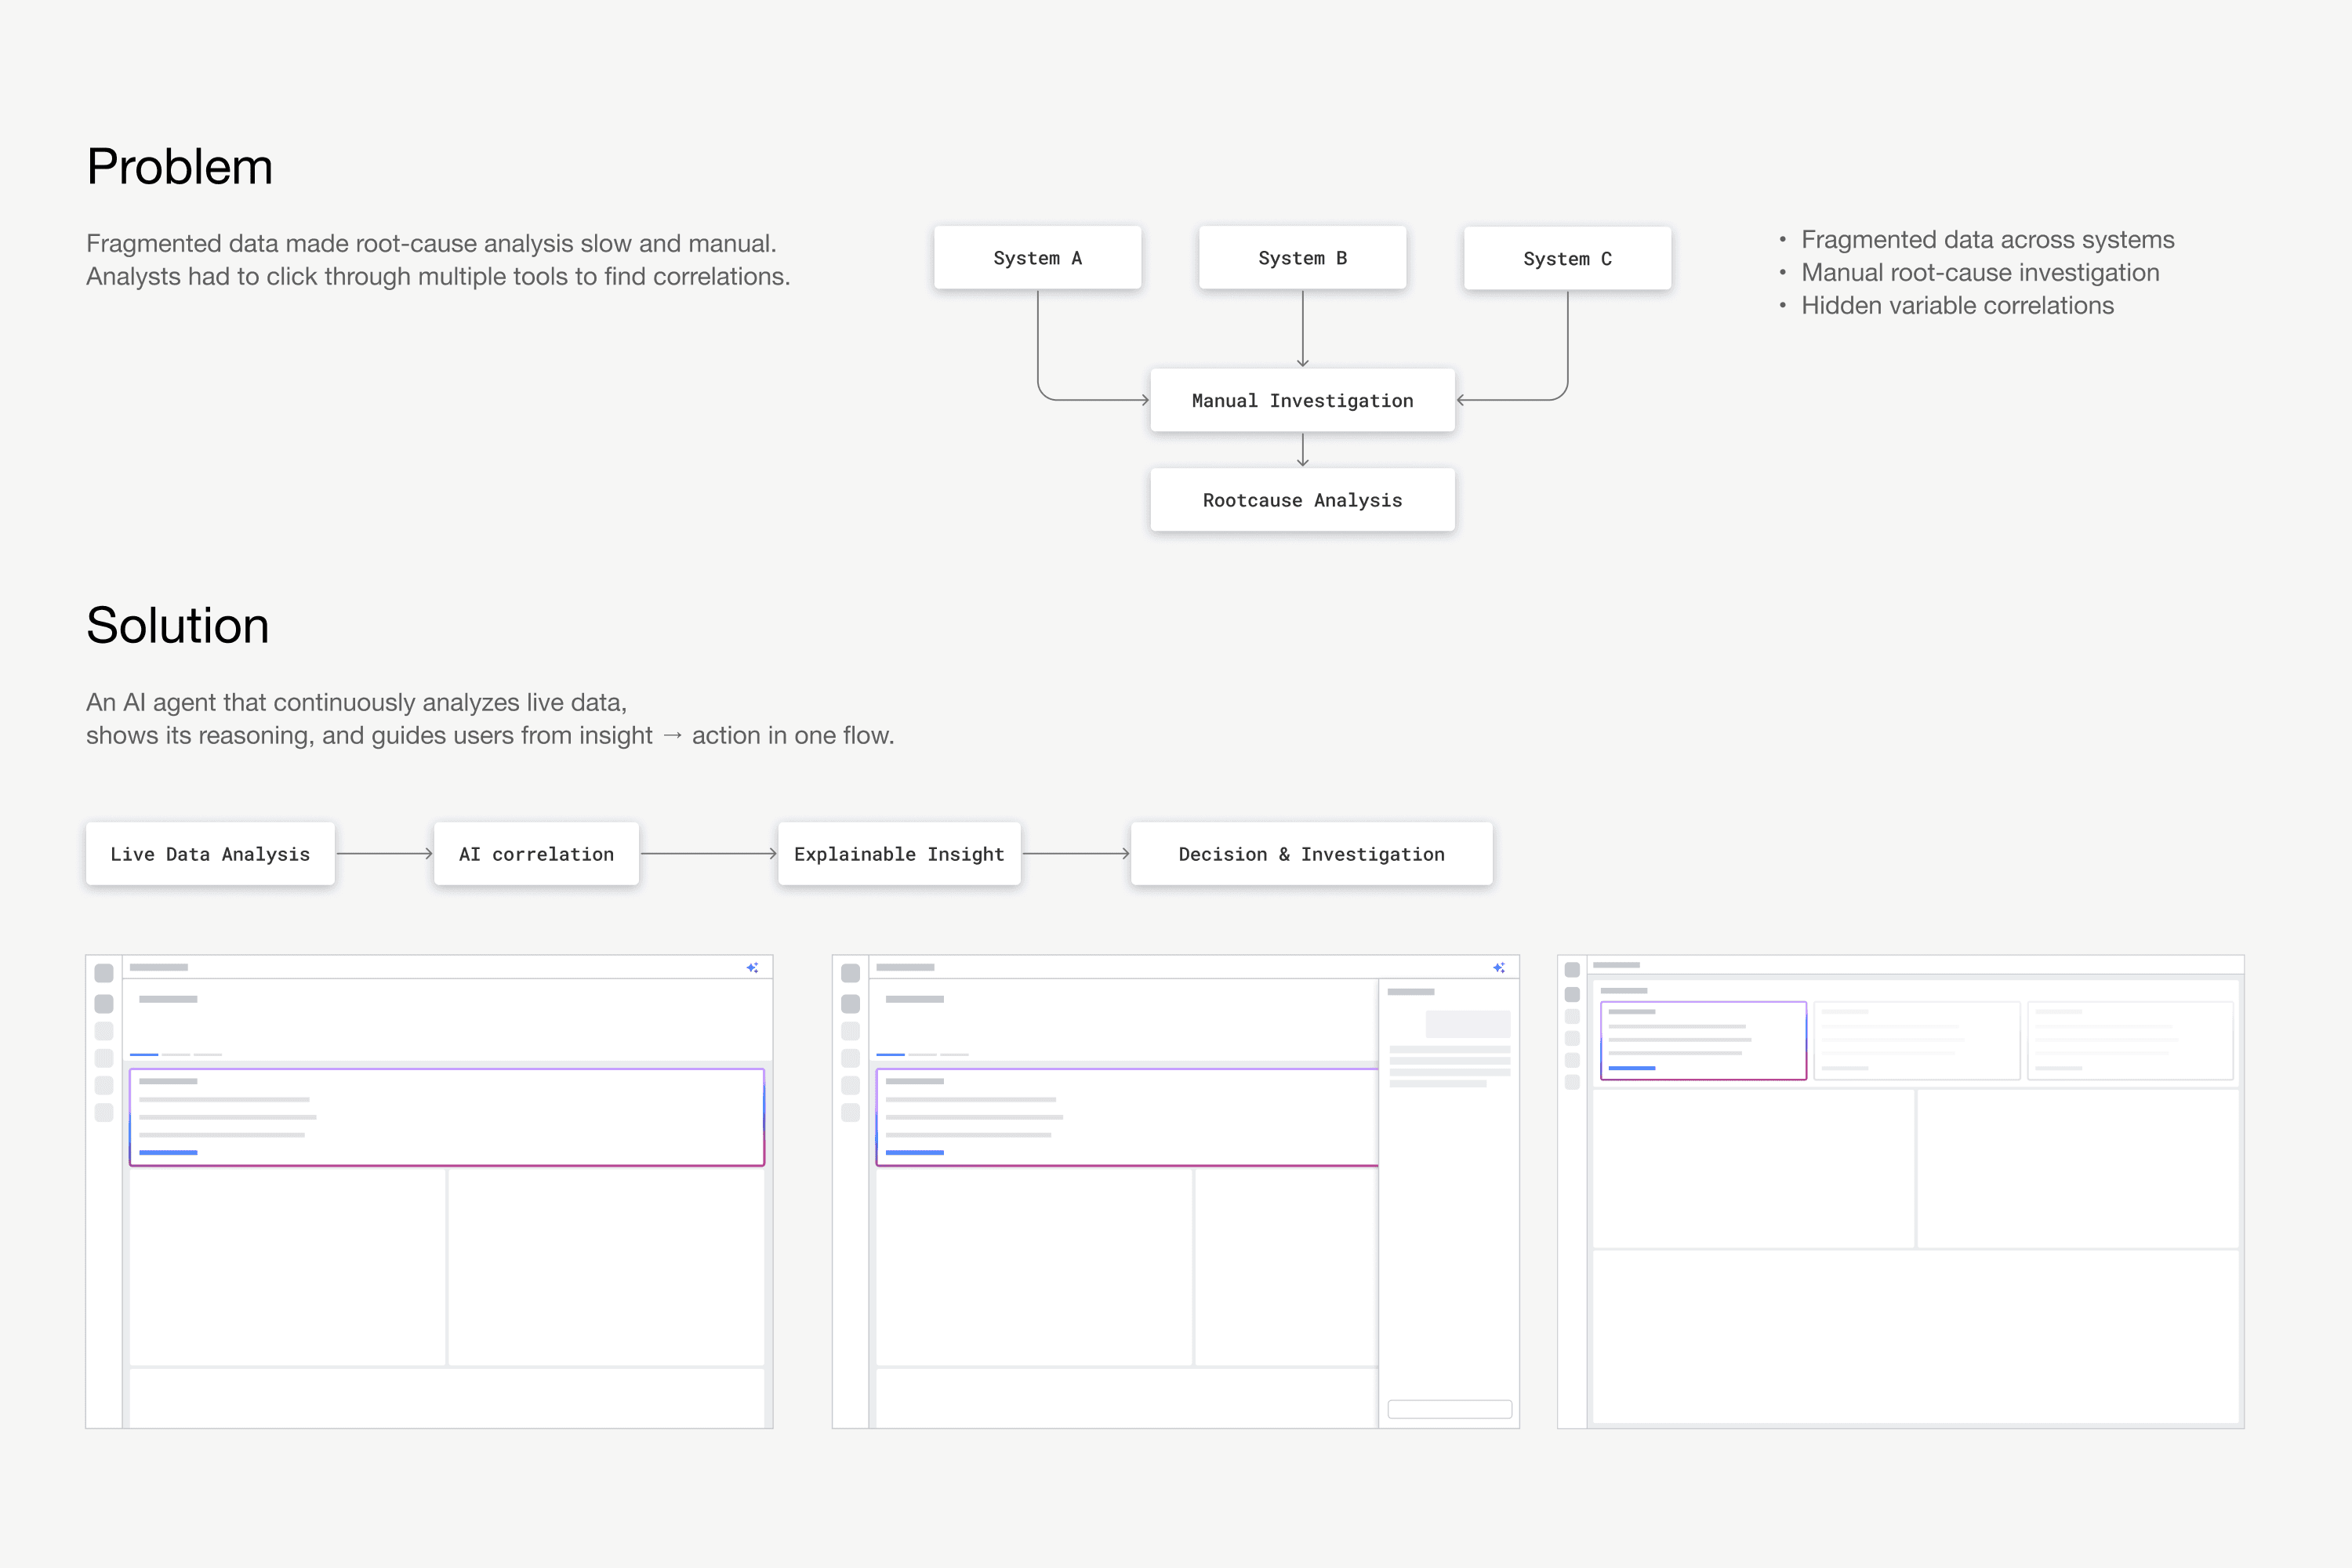Select the System B box

coord(1302,258)
